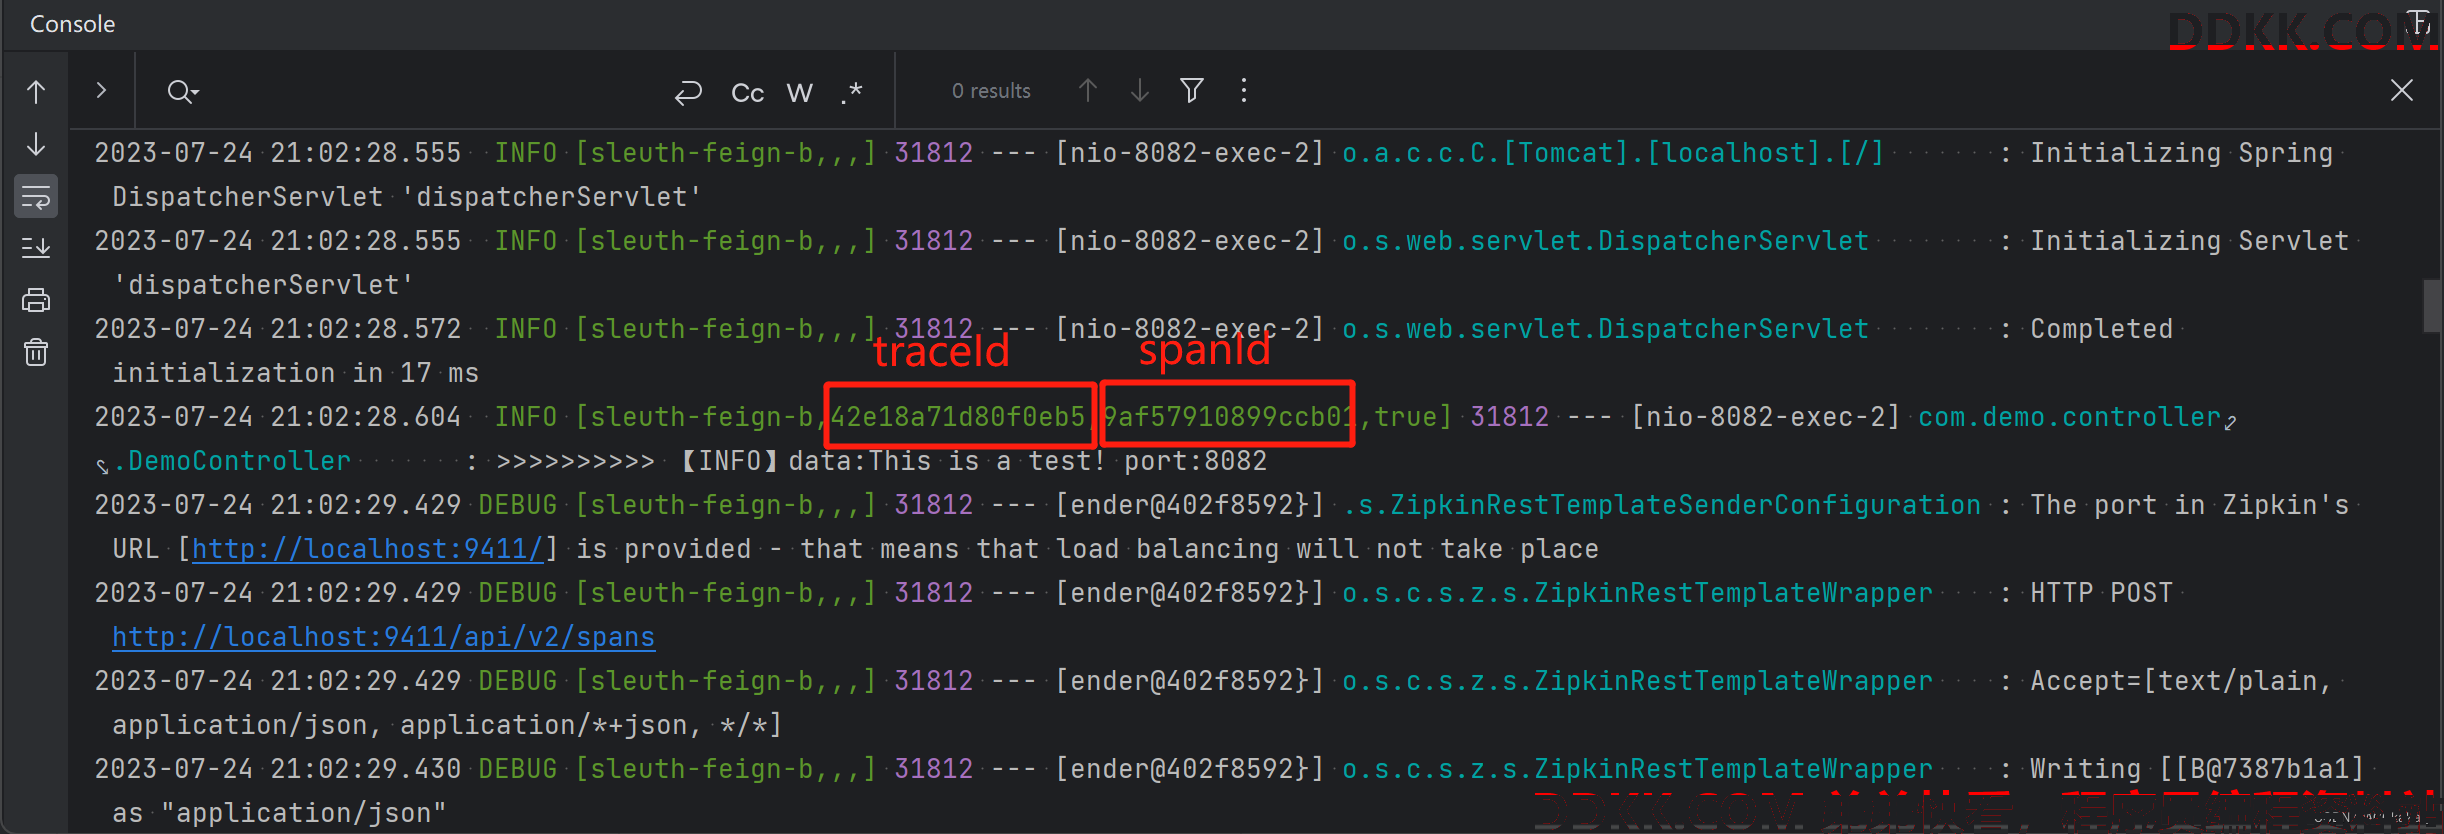Go to the previous search occurrence

coord(1088,91)
